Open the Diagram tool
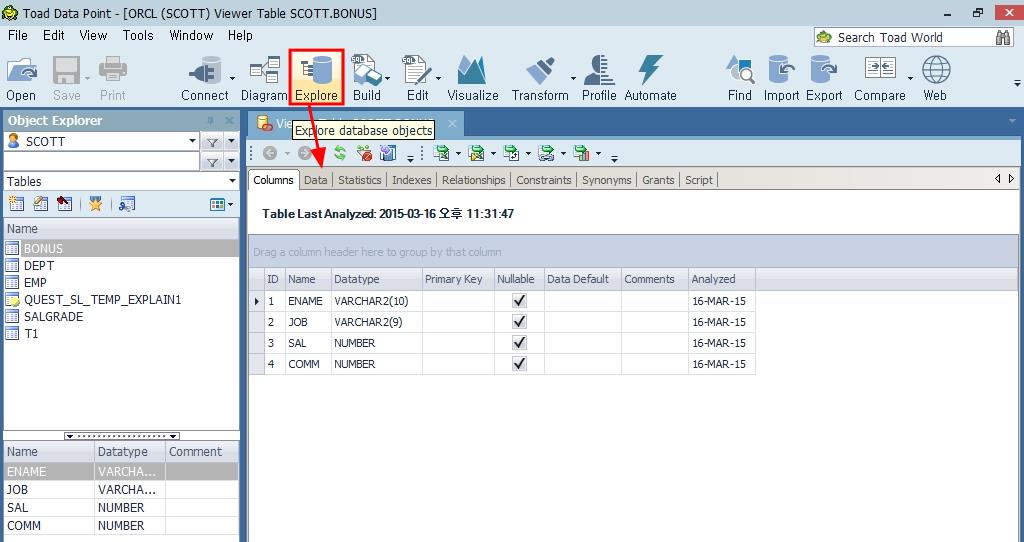Screen dimensions: 1024x542 click(x=264, y=78)
